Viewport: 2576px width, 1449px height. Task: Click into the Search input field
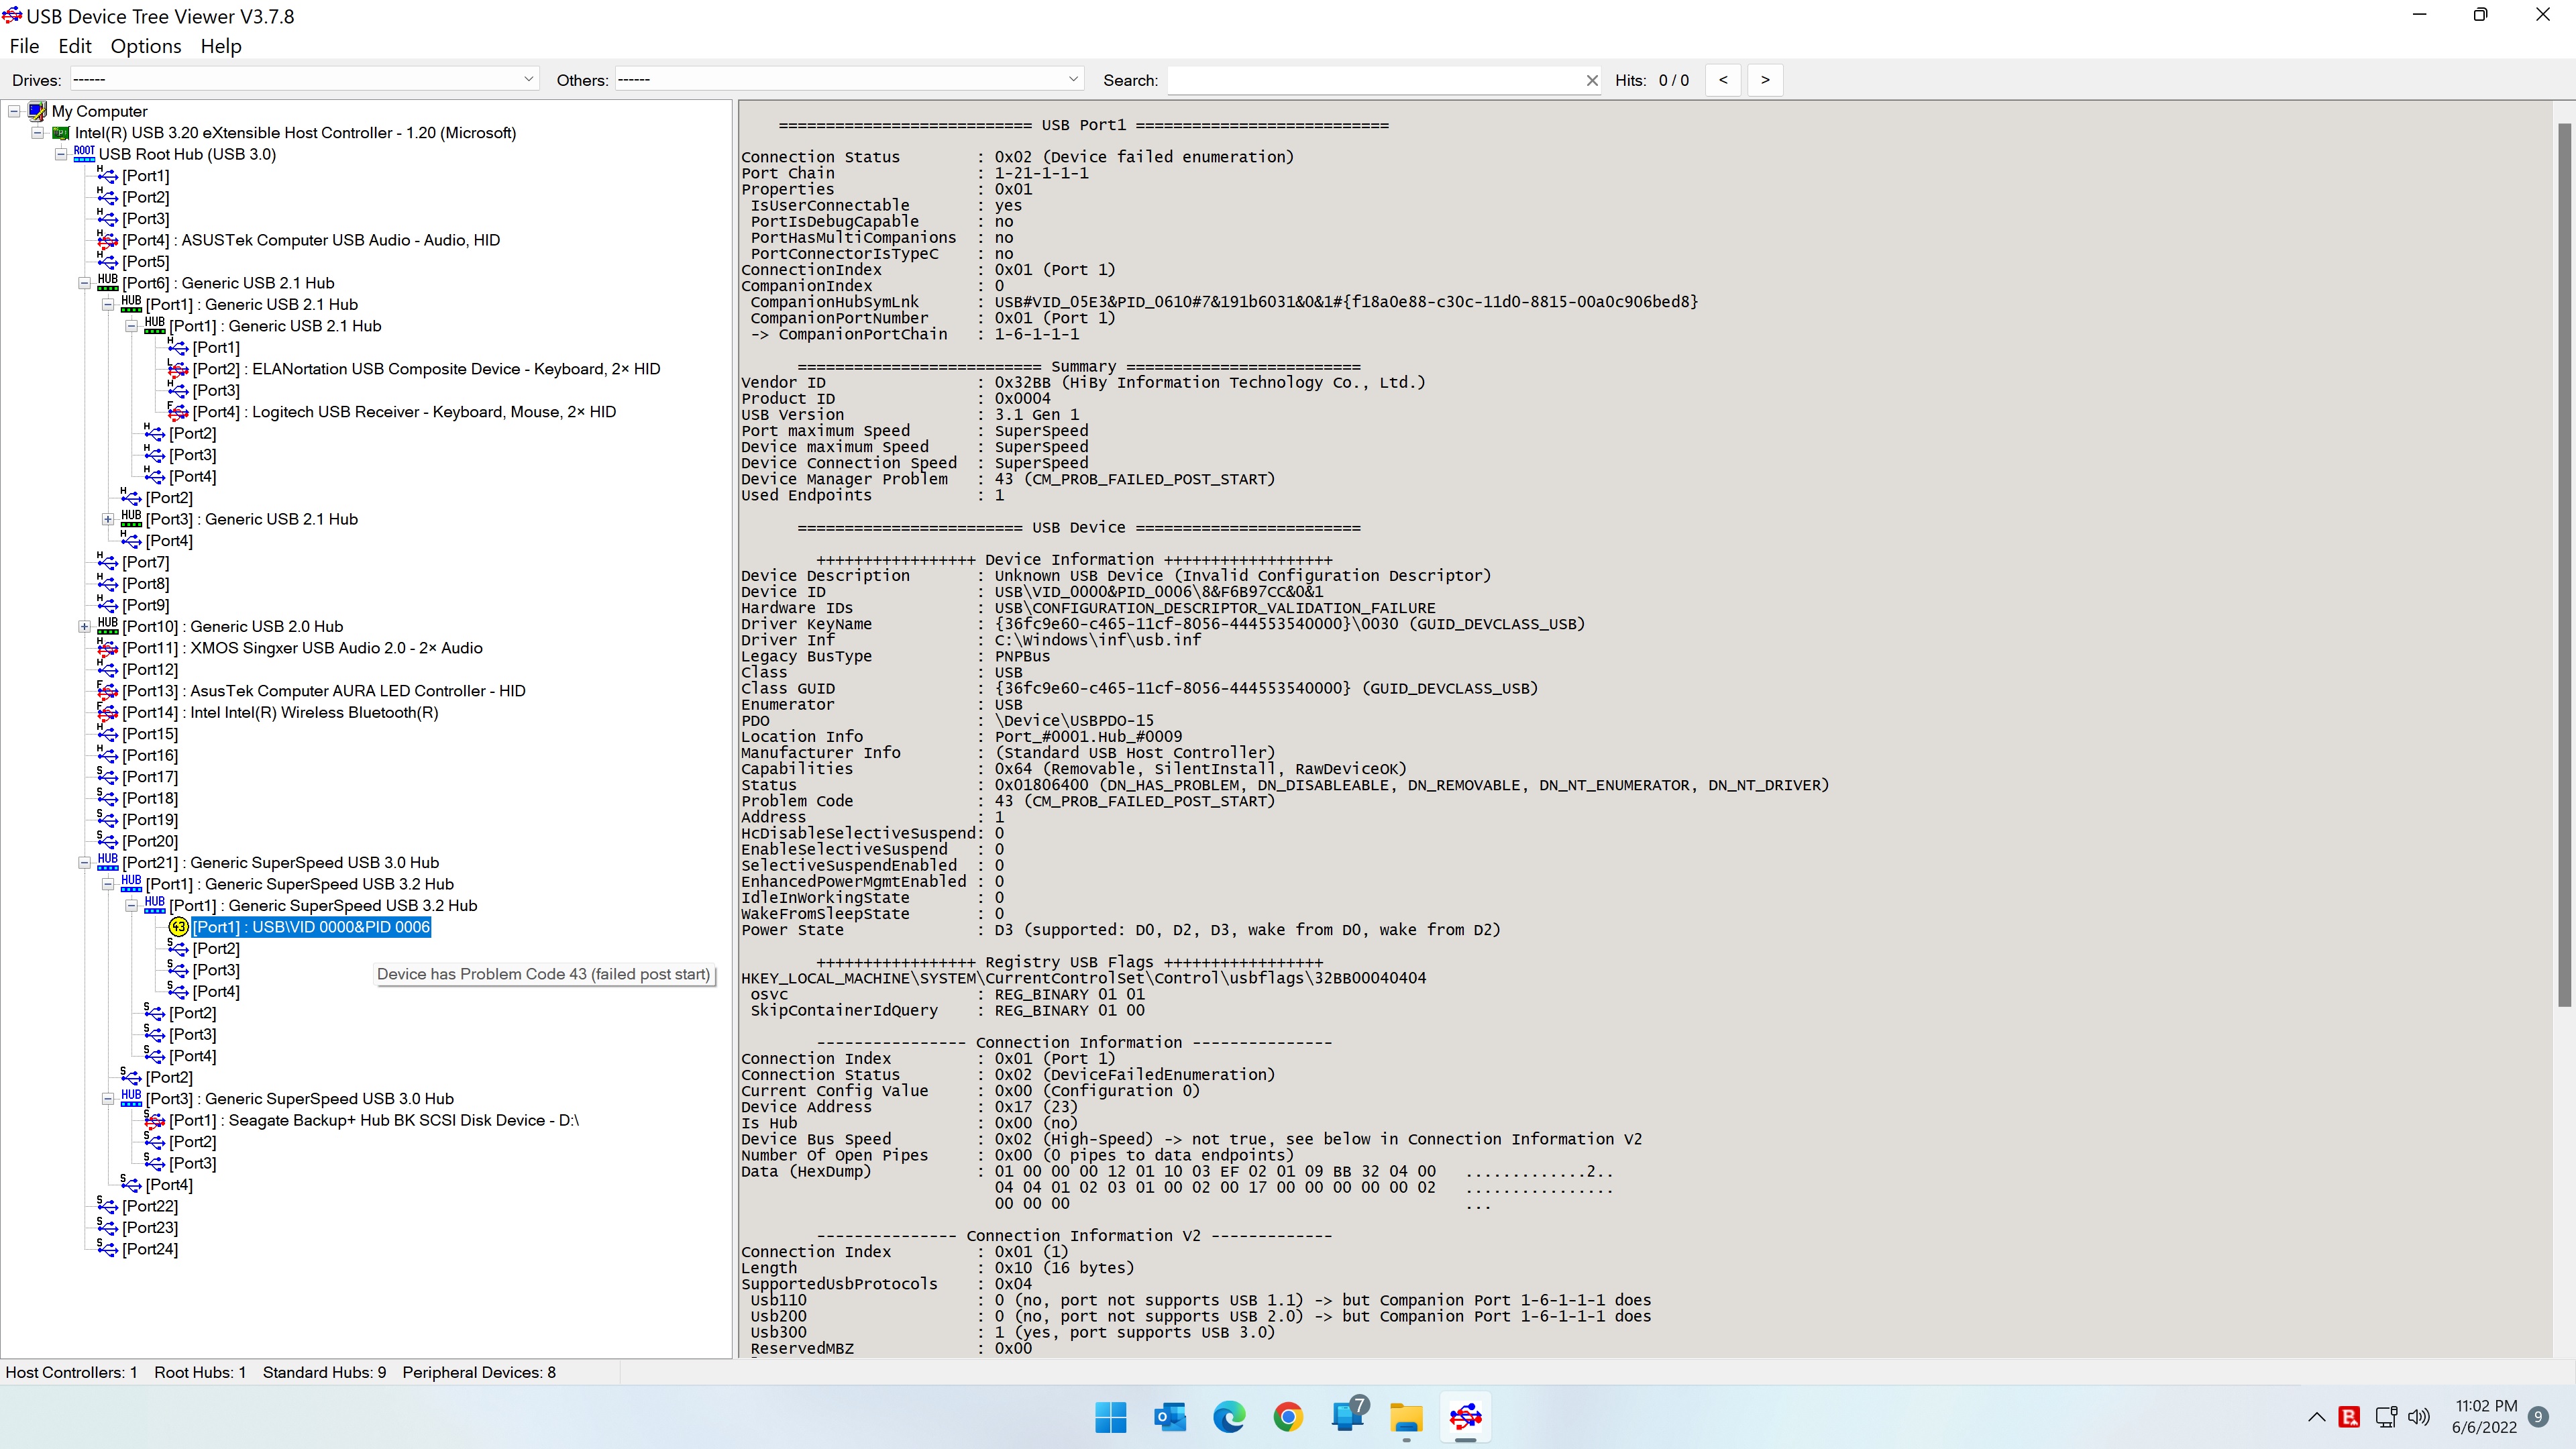click(x=1375, y=80)
